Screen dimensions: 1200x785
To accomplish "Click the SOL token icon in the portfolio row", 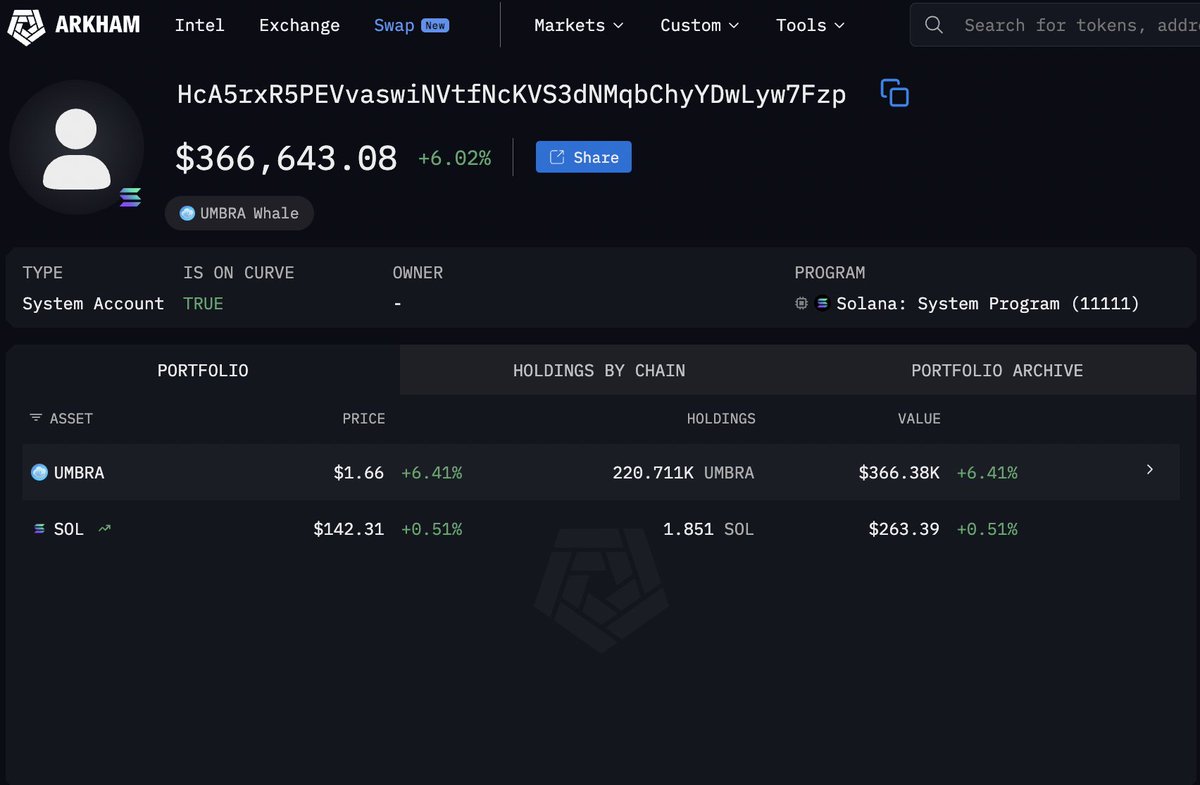I will coord(40,529).
